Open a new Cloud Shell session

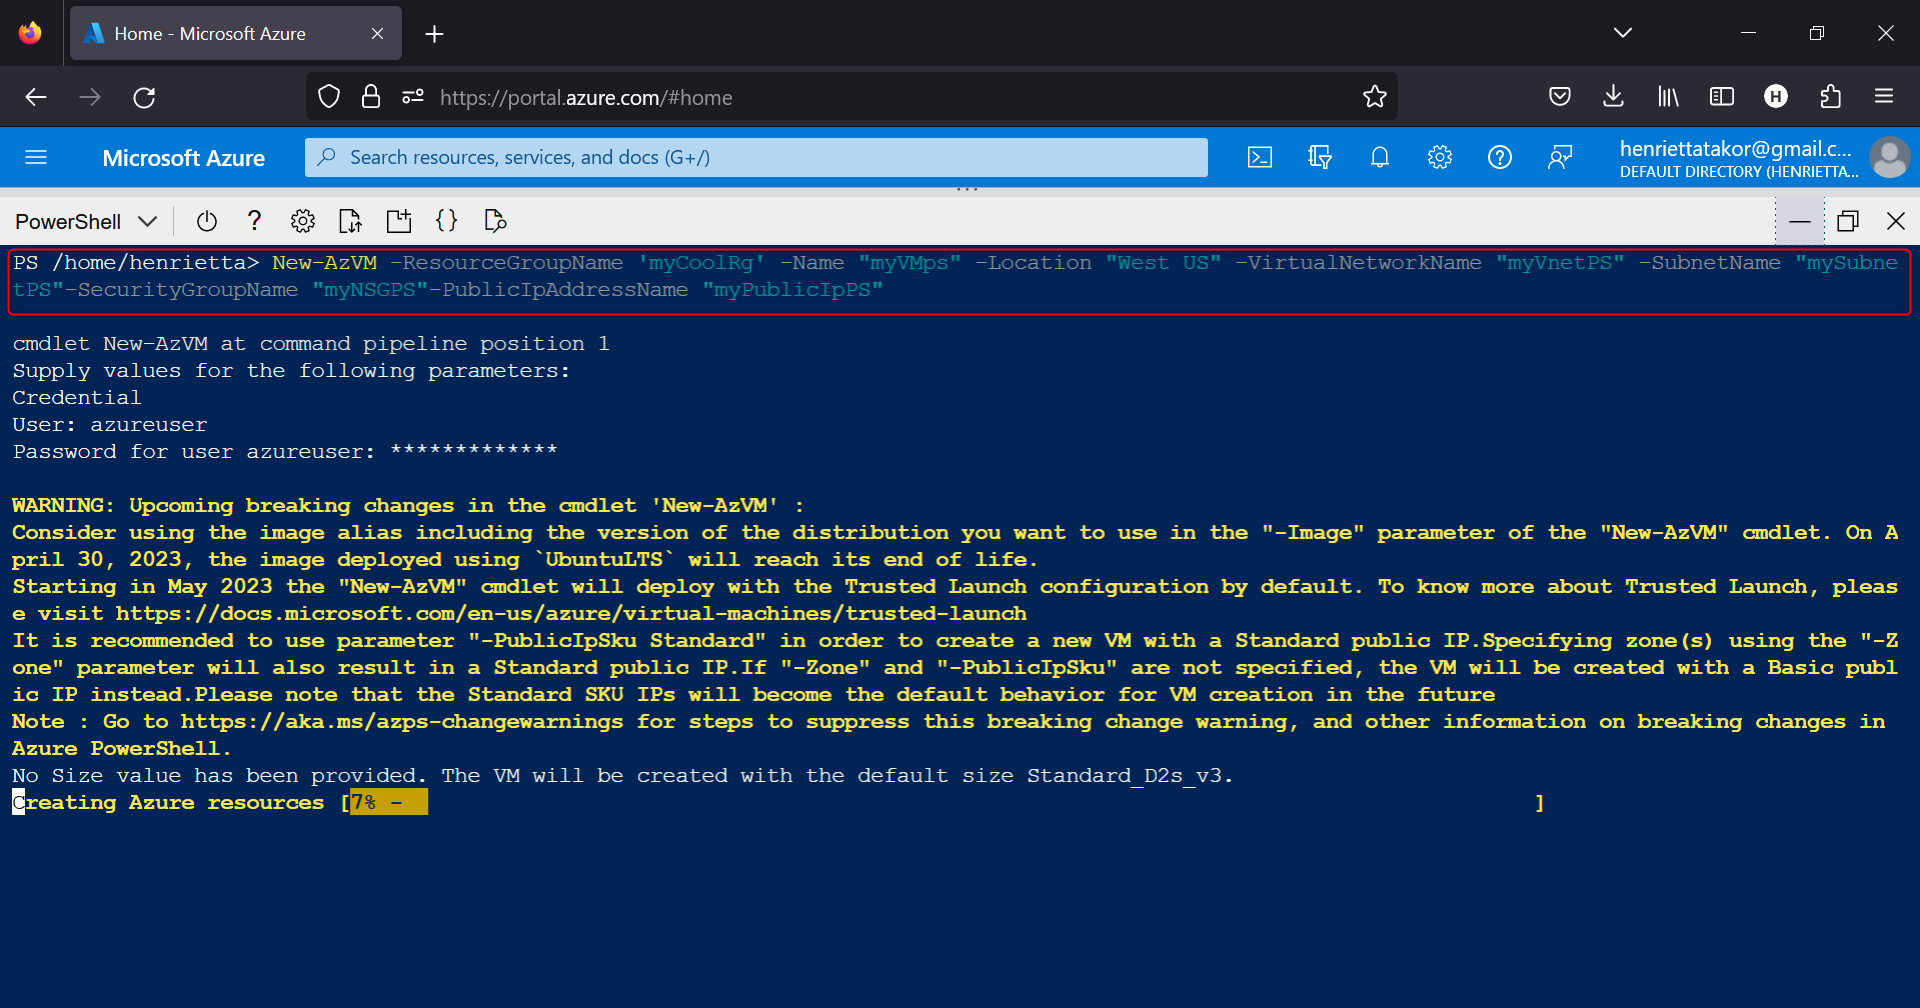click(x=399, y=221)
